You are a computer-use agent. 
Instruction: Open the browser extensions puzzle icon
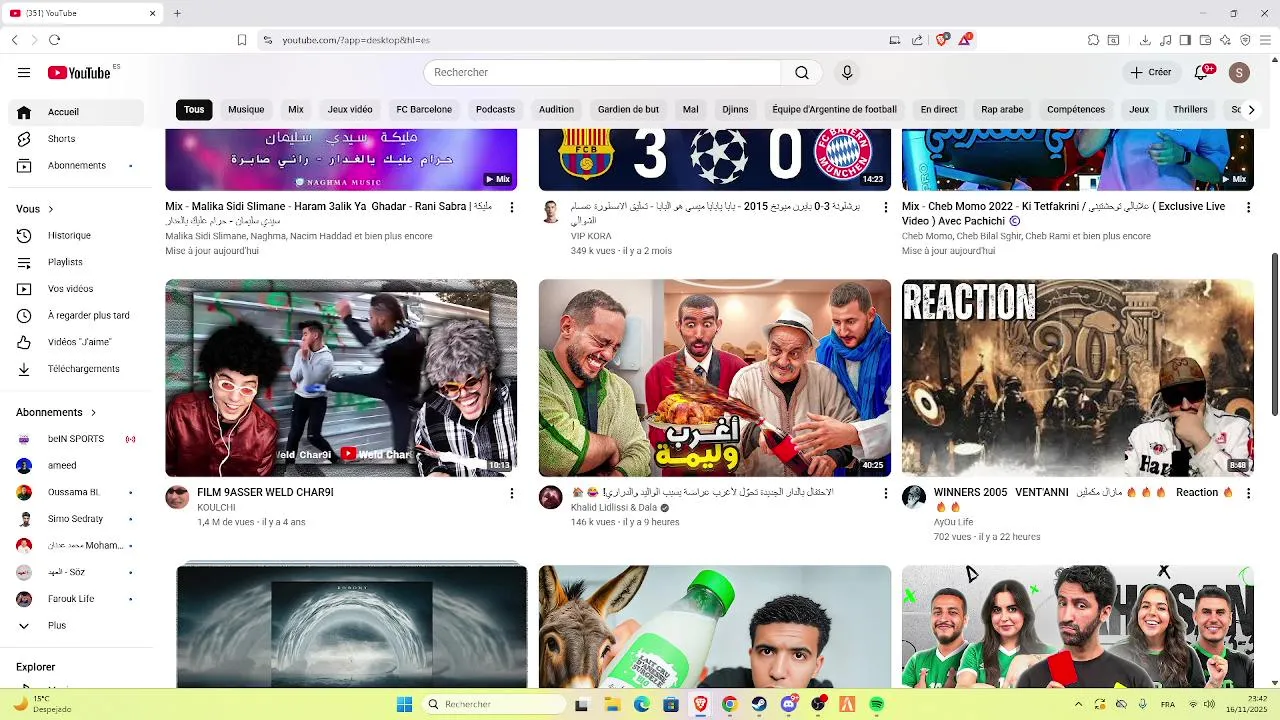pyautogui.click(x=1093, y=40)
